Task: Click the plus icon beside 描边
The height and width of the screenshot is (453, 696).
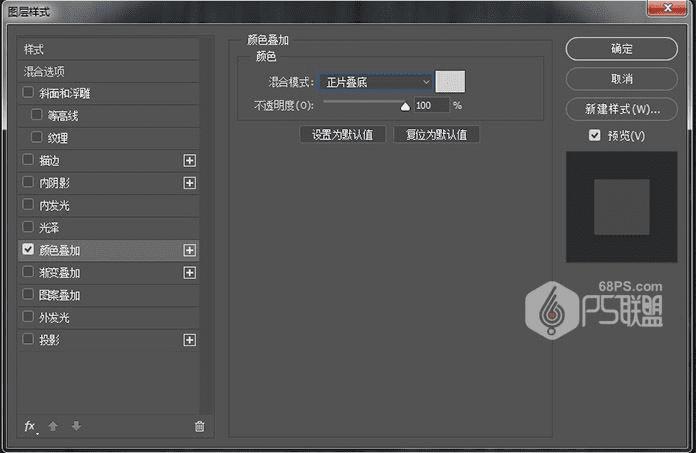Action: click(190, 161)
